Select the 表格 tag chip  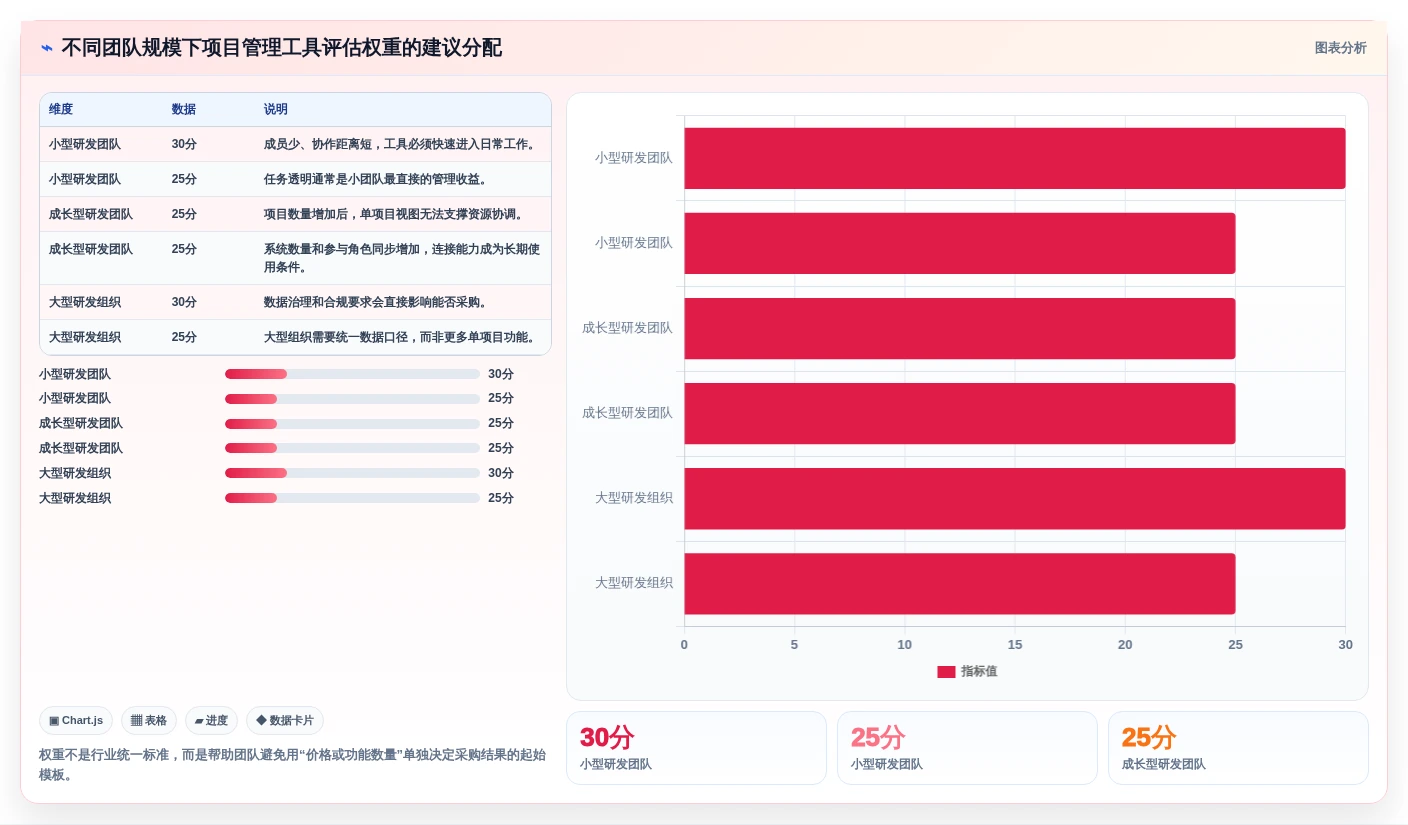pos(149,720)
